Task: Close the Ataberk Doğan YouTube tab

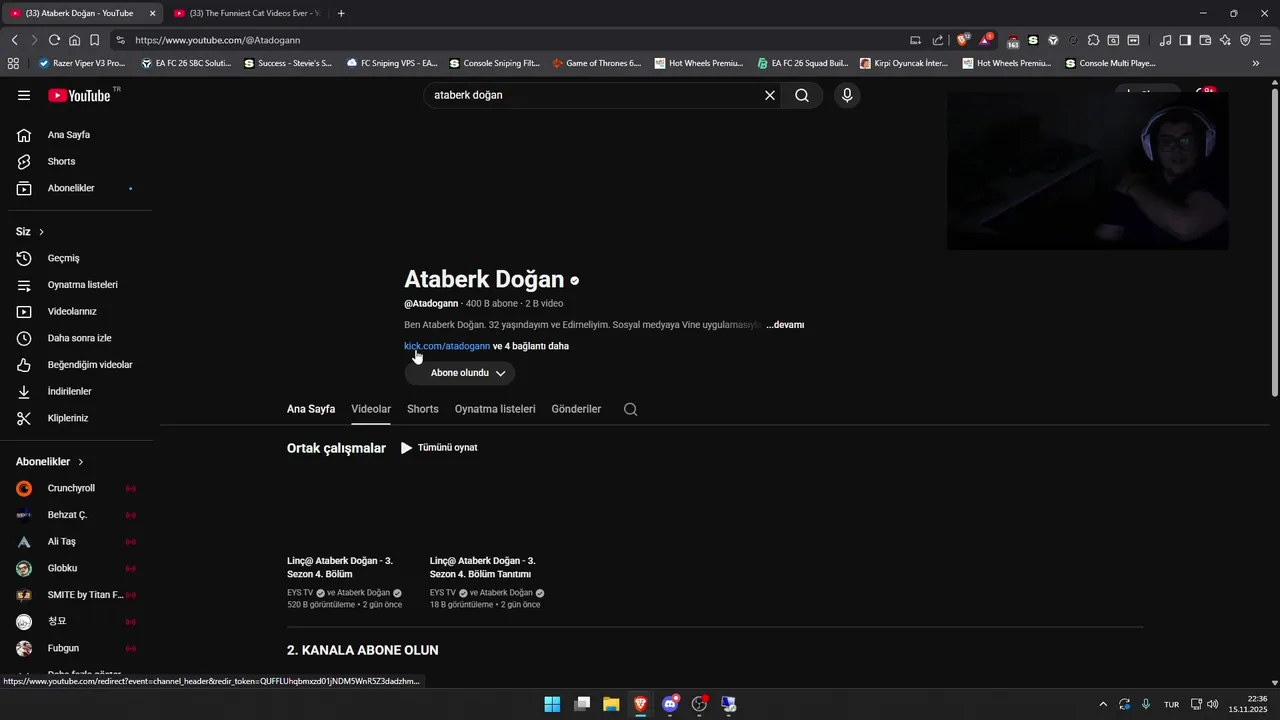Action: point(153,13)
